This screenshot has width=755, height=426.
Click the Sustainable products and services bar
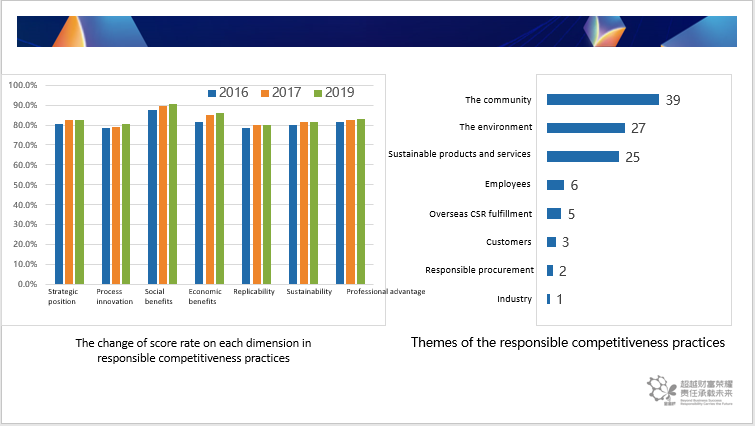click(x=583, y=156)
